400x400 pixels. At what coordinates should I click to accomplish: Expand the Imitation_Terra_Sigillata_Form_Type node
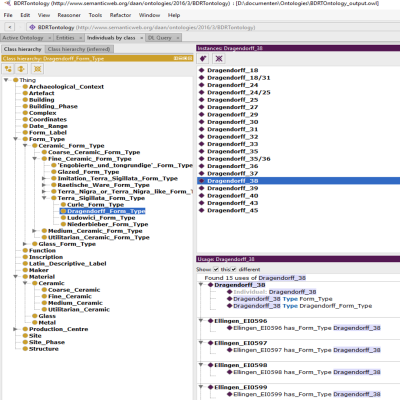(44, 178)
